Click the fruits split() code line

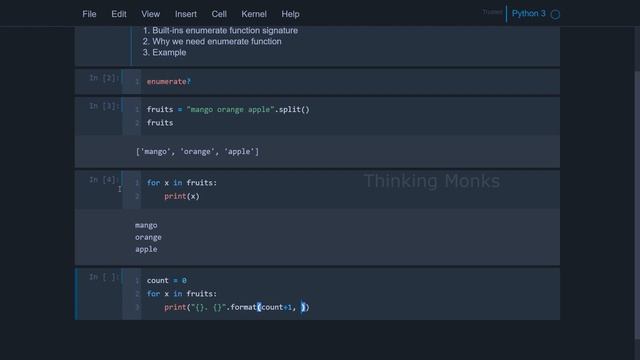(x=228, y=109)
